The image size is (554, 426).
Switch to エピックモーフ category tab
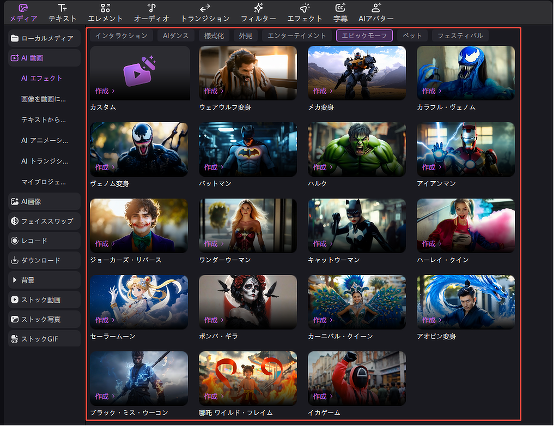pyautogui.click(x=364, y=36)
